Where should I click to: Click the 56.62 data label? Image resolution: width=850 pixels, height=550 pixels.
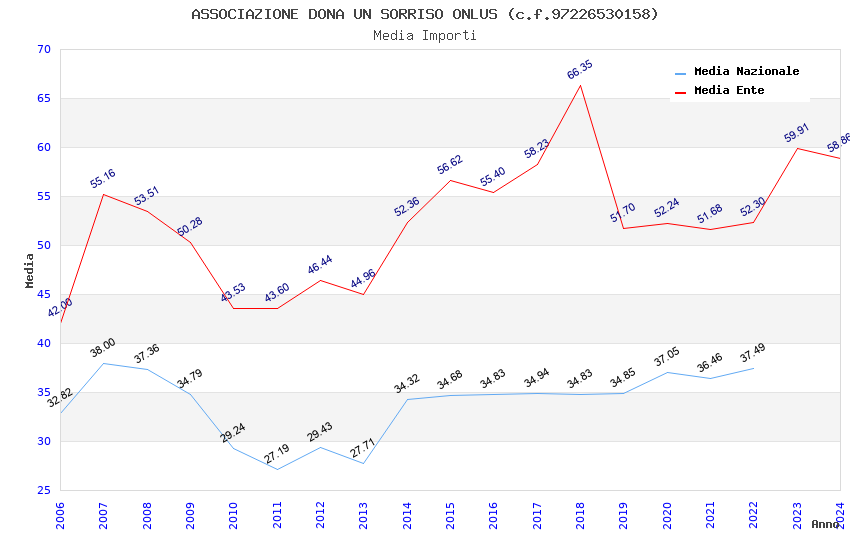[449, 164]
